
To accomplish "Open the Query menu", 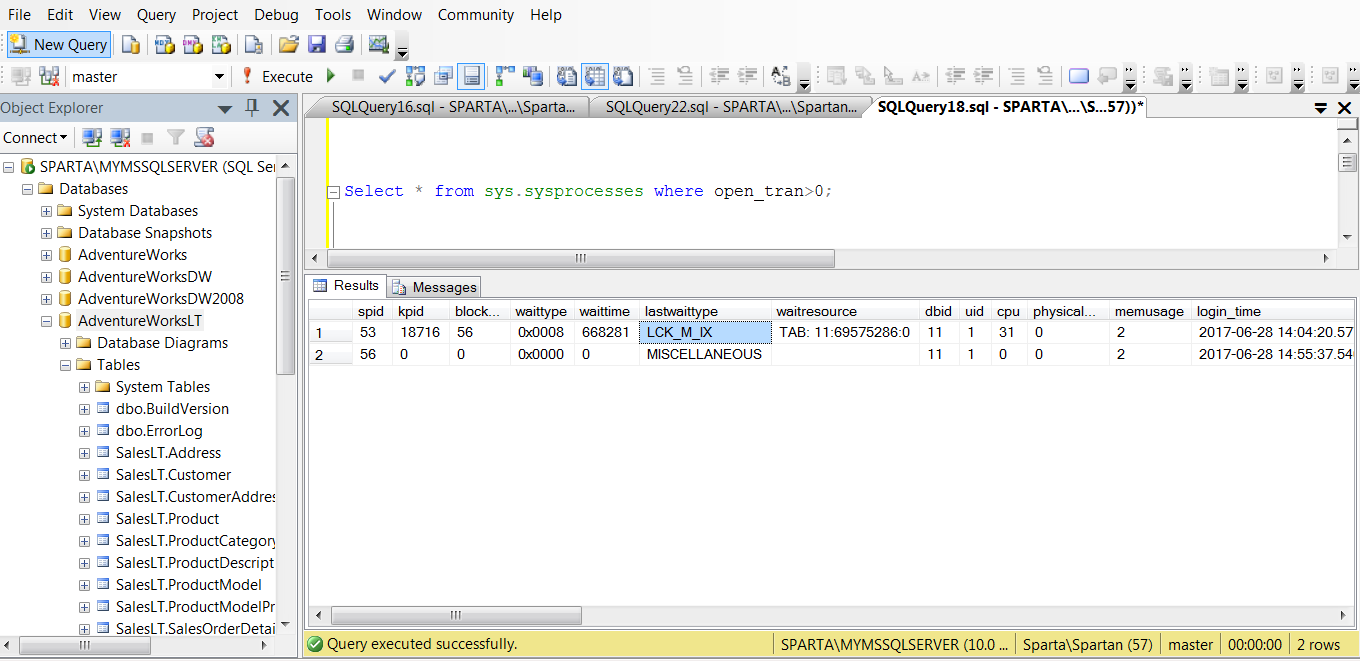I will [156, 15].
